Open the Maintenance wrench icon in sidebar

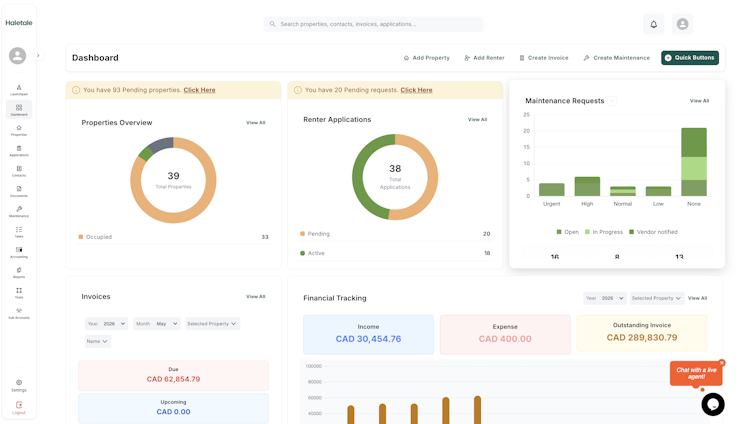point(19,211)
